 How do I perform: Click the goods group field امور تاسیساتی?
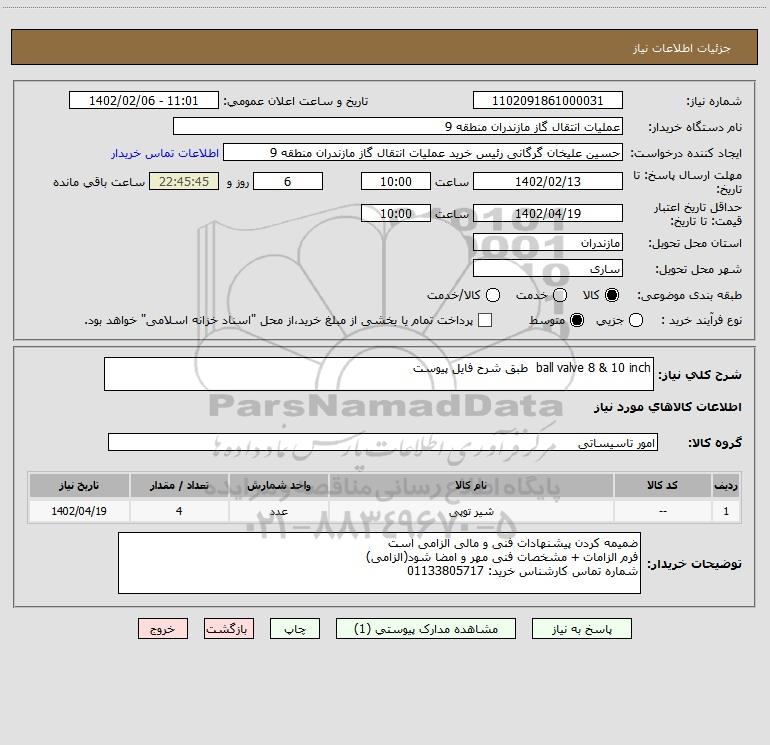point(383,442)
